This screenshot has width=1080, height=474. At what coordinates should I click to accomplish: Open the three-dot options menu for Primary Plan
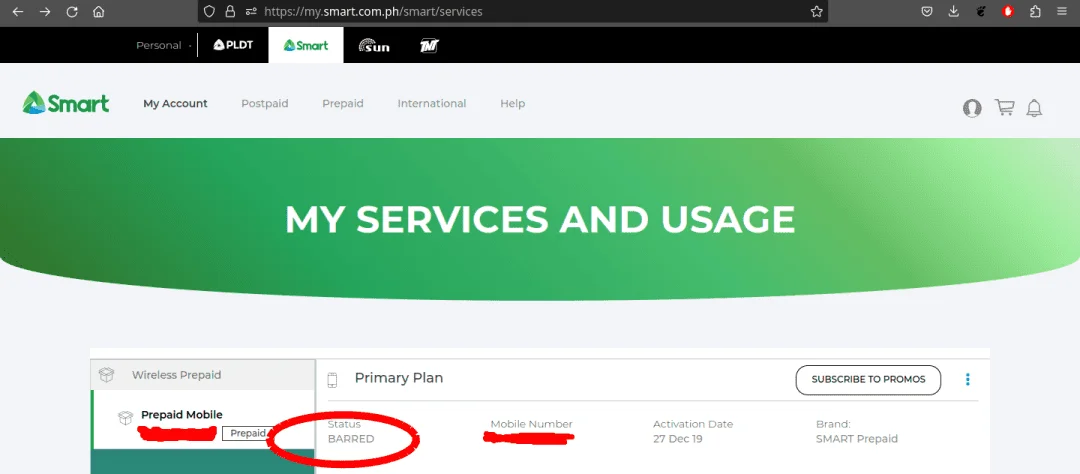pyautogui.click(x=968, y=380)
